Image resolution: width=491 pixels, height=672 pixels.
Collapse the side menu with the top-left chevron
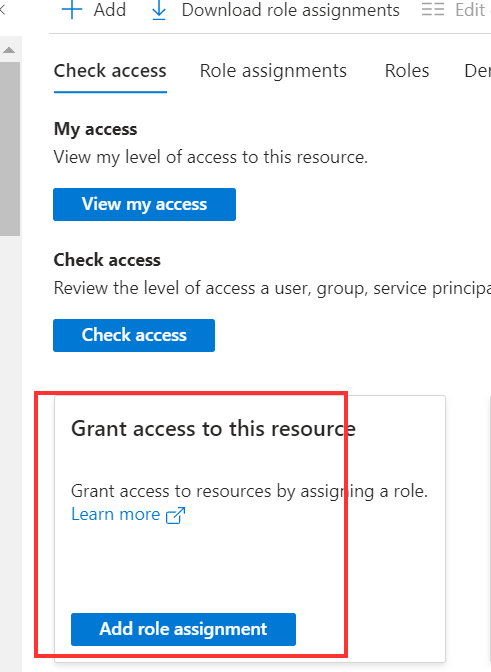coord(2,9)
